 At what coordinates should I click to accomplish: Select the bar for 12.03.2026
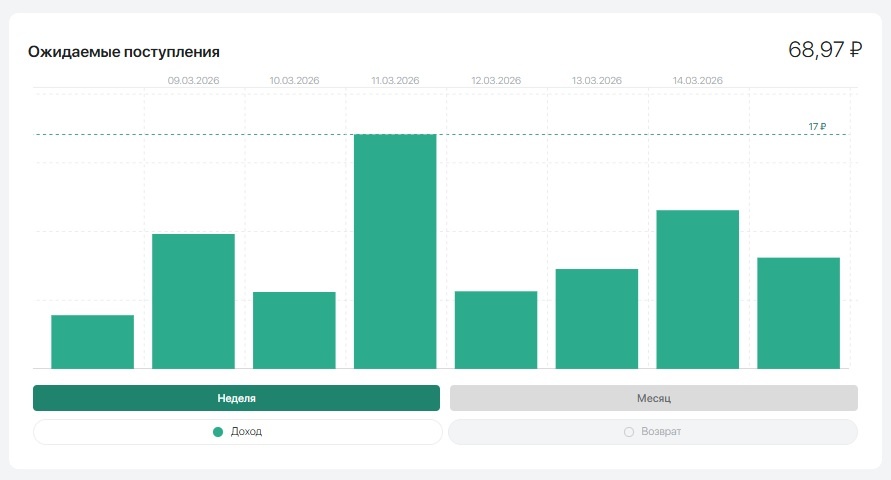496,330
